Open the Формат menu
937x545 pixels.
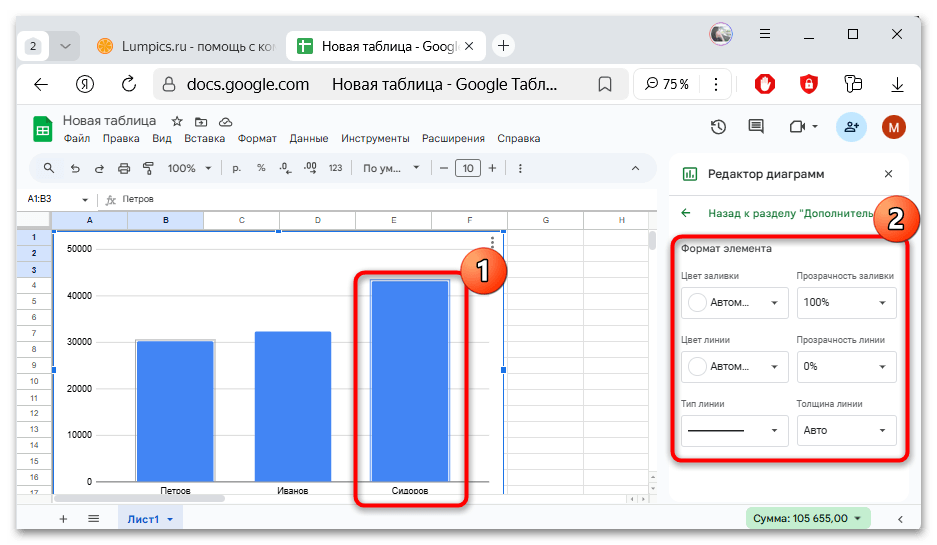257,139
